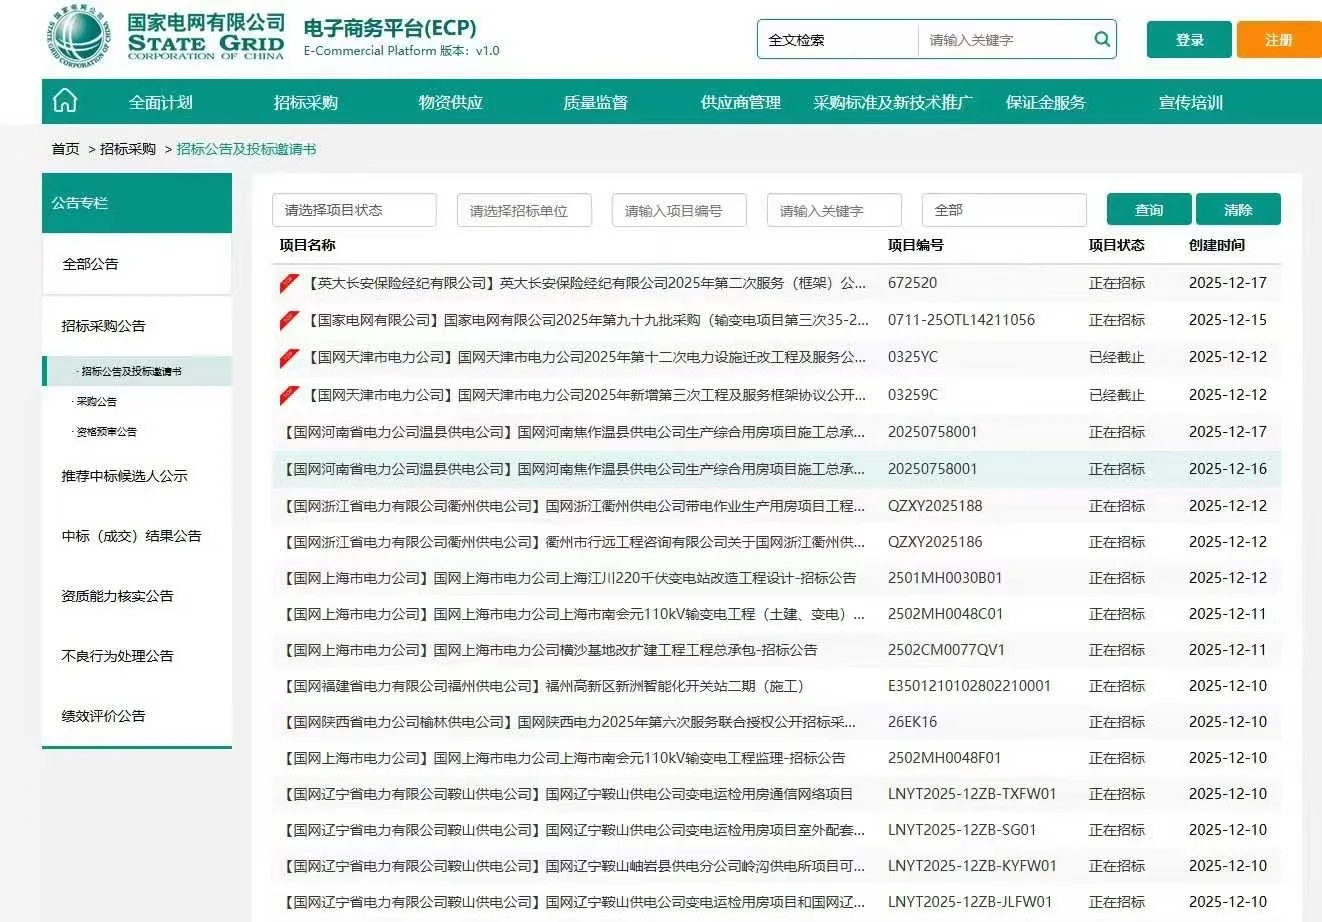Click the search magnifier icon
1322x922 pixels.
point(1102,40)
